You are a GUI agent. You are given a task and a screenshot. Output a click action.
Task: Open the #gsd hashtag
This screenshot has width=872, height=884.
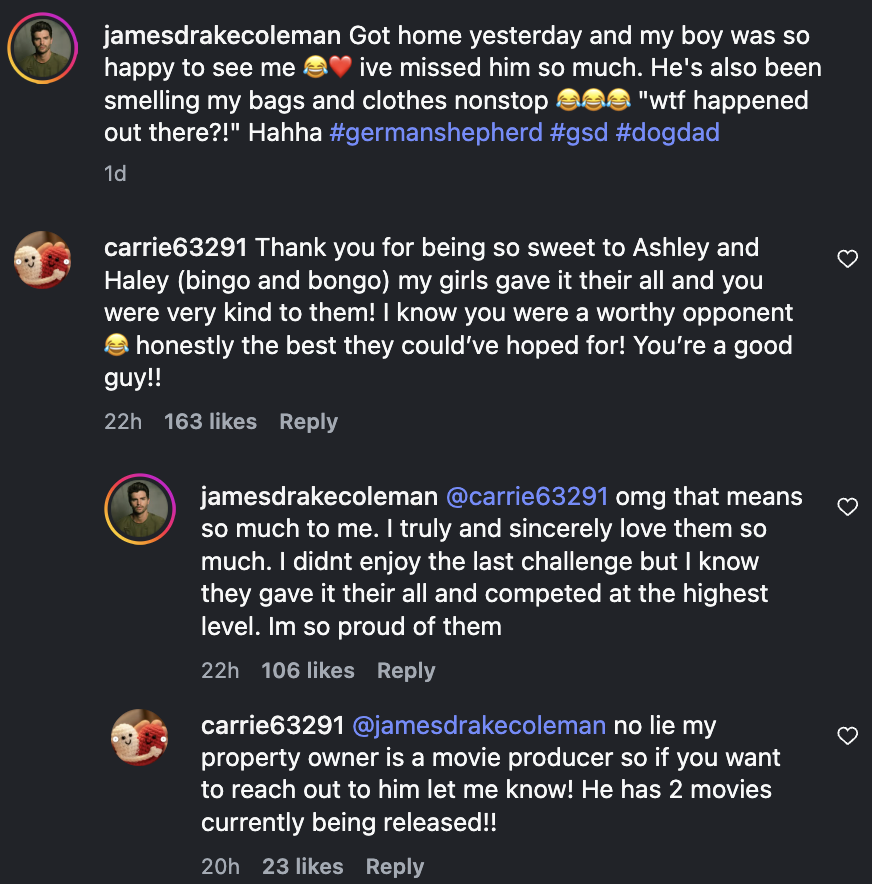tap(579, 133)
